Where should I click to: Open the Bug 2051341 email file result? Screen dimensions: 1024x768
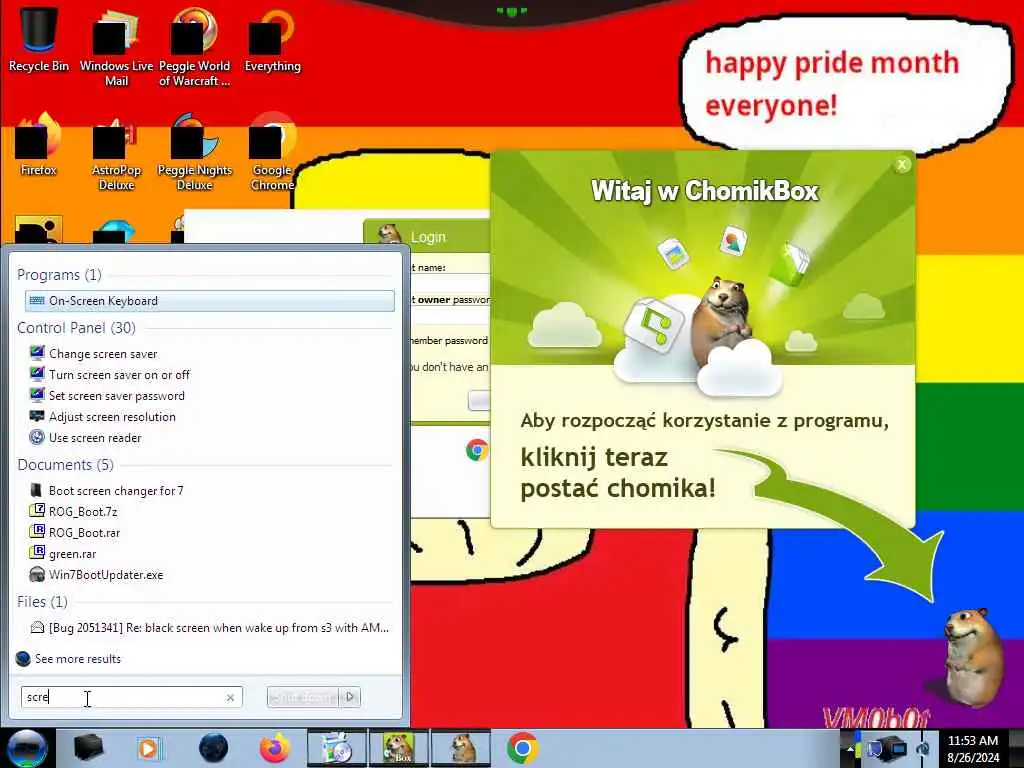[210, 628]
